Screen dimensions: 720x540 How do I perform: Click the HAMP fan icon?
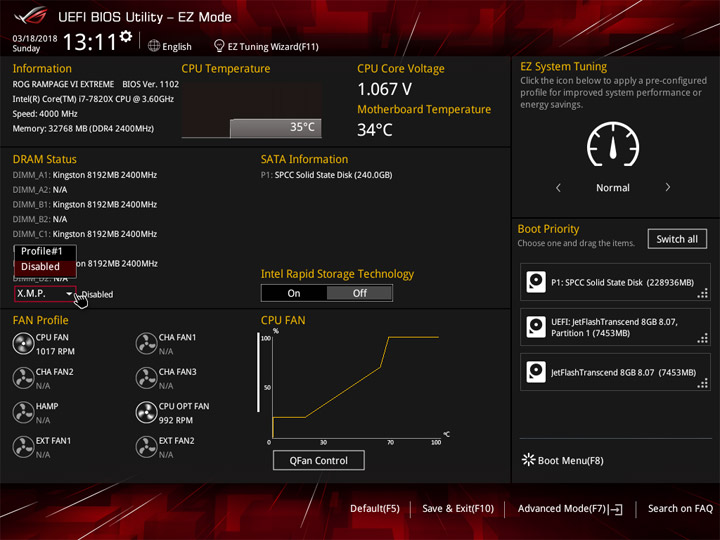click(23, 412)
